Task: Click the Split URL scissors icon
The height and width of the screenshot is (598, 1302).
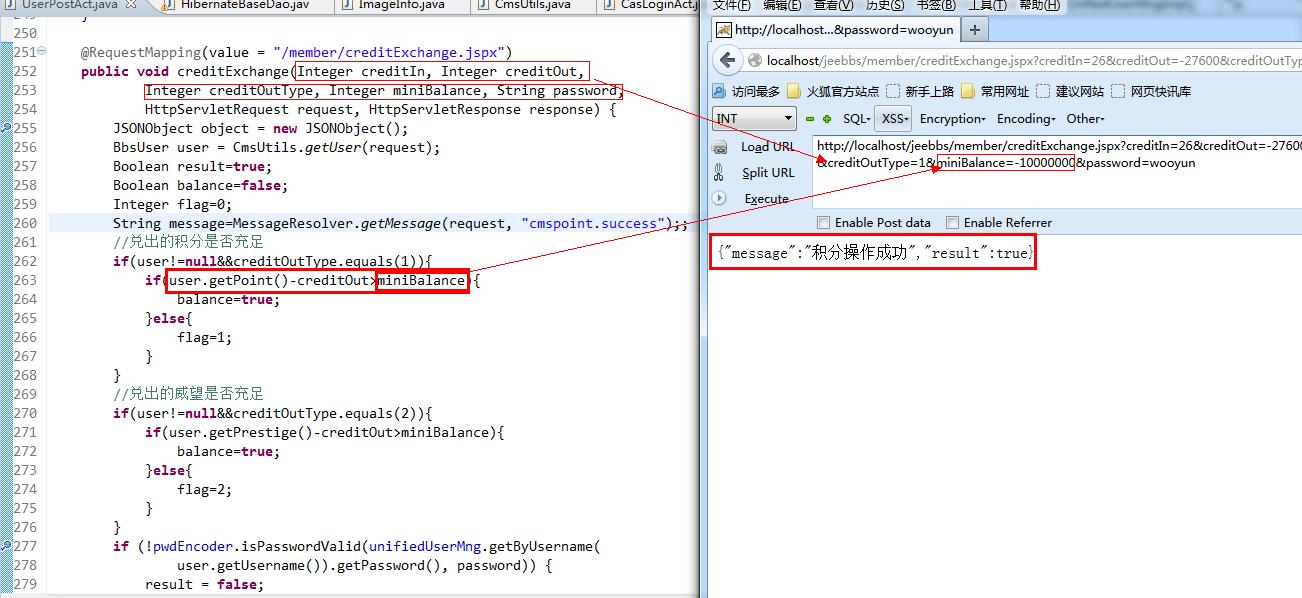Action: [719, 172]
